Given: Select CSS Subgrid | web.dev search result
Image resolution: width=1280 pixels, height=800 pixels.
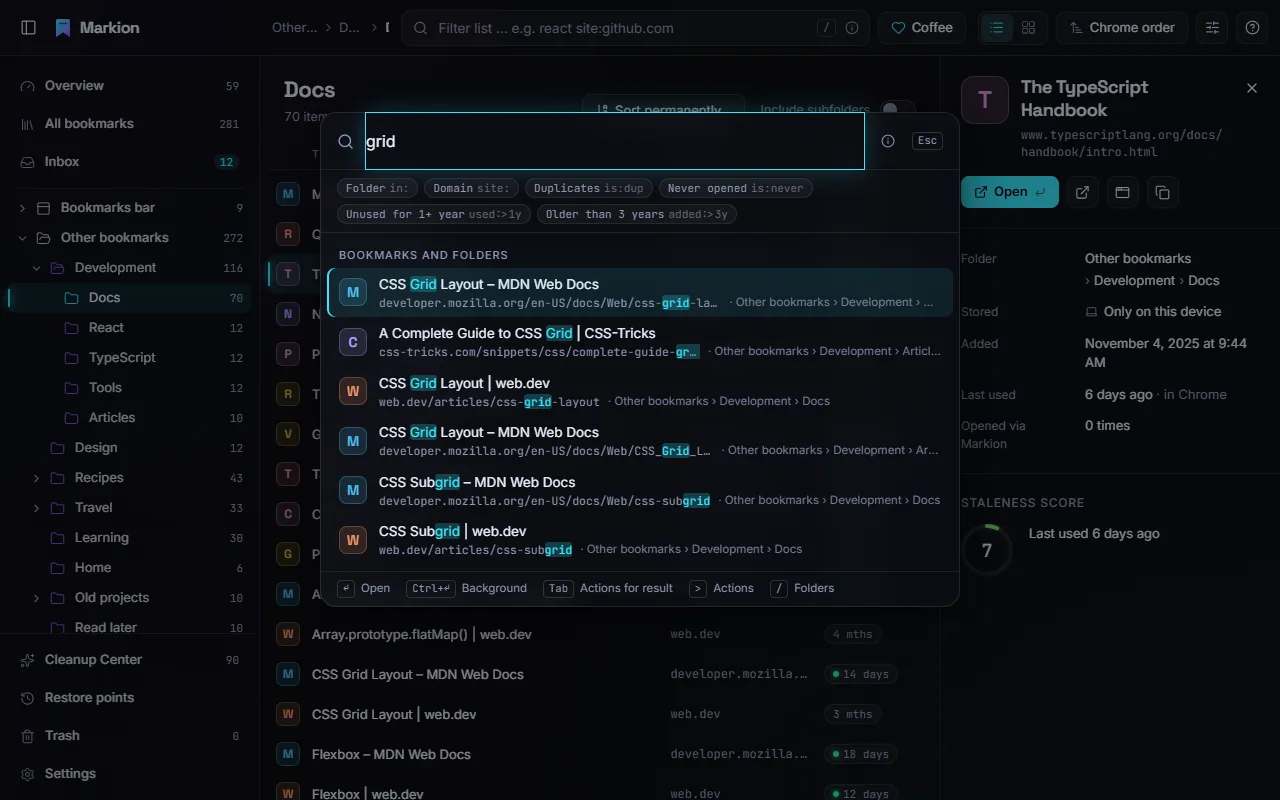Looking at the screenshot, I should click(x=640, y=540).
